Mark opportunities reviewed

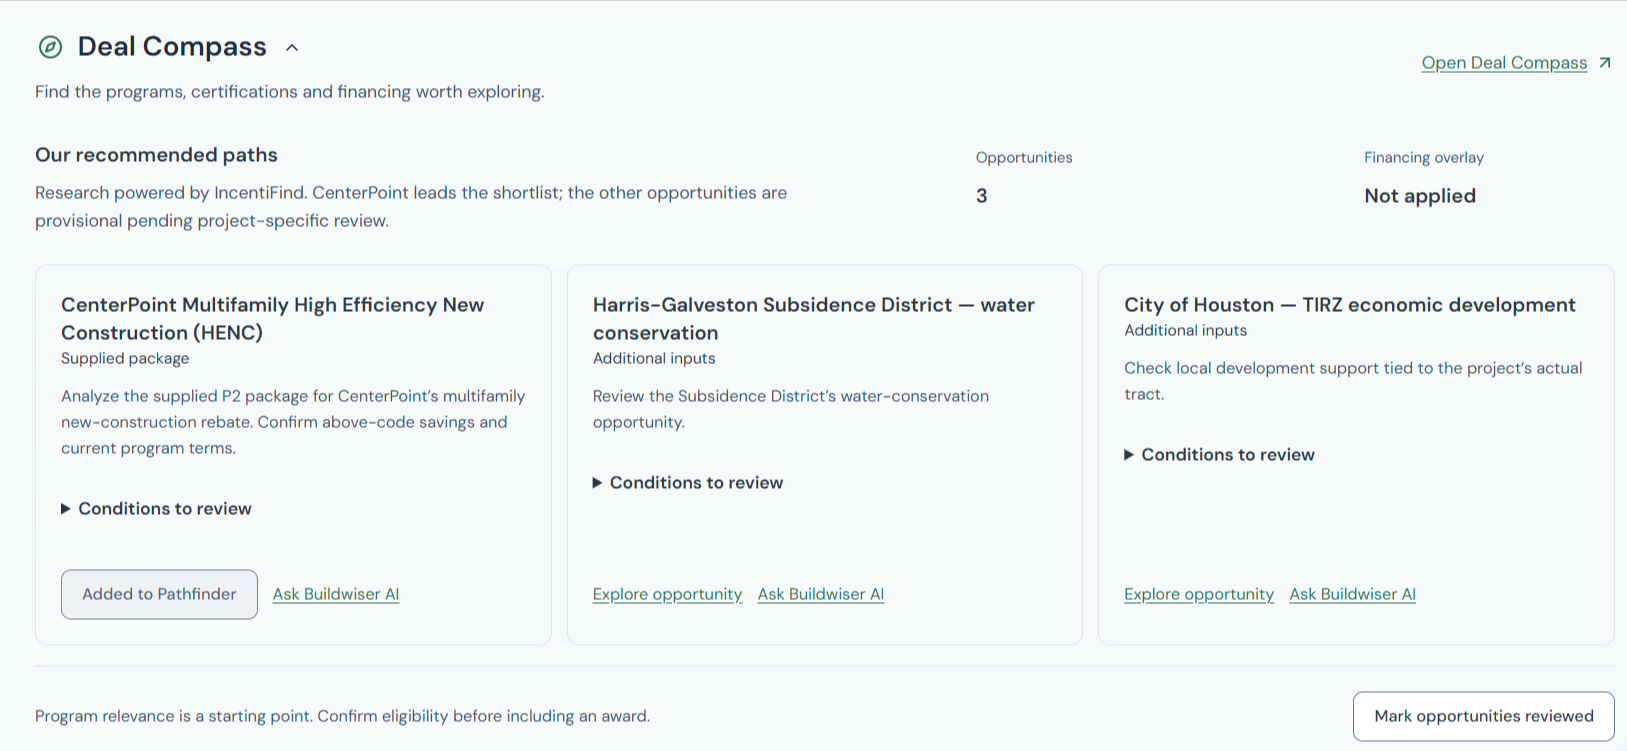pos(1484,716)
